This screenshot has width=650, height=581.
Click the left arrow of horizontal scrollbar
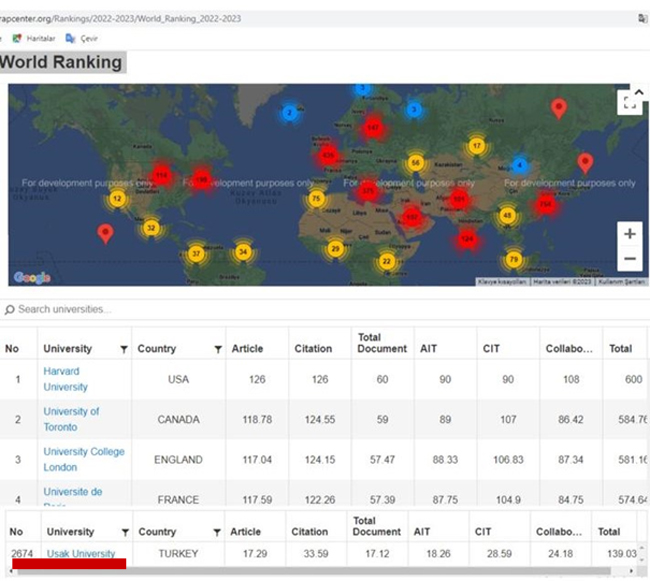(10, 571)
